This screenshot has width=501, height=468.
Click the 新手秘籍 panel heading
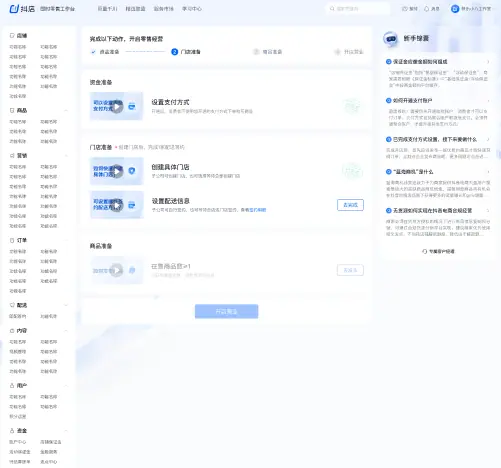pos(416,38)
